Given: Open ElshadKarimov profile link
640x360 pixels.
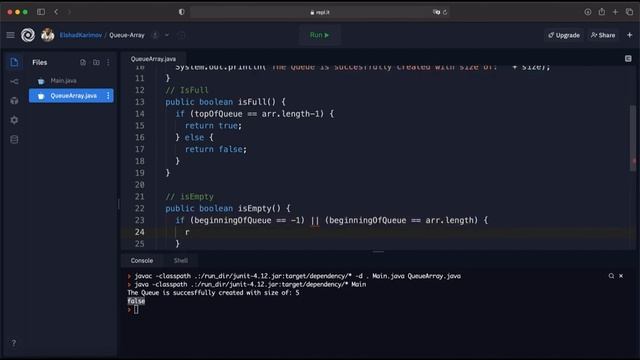Looking at the screenshot, I should [x=81, y=35].
